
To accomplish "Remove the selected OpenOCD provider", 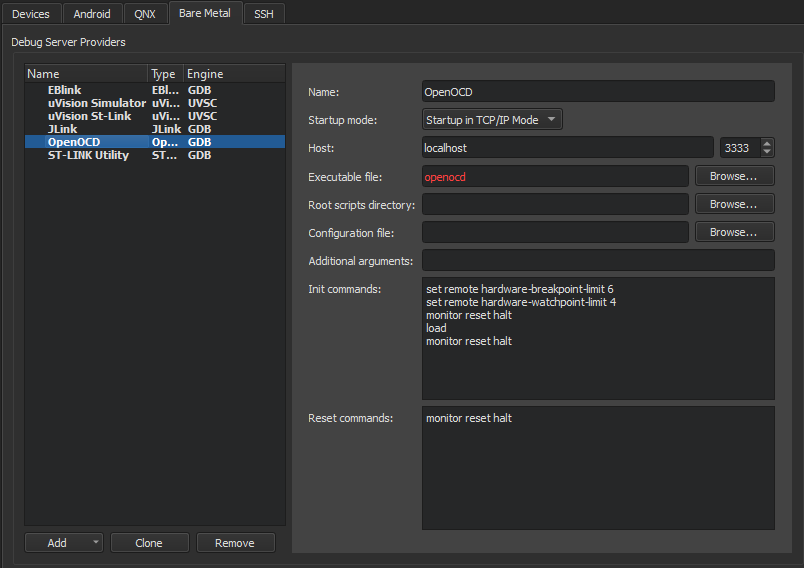I will [235, 543].
